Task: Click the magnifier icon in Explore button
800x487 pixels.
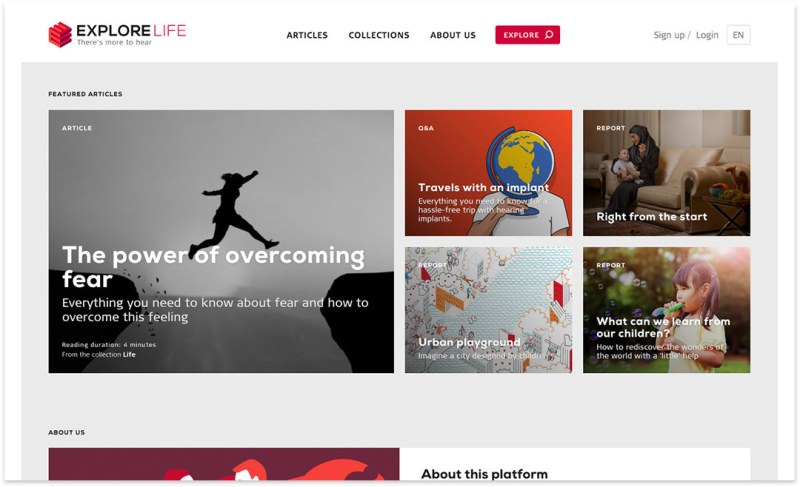Action: click(x=549, y=35)
